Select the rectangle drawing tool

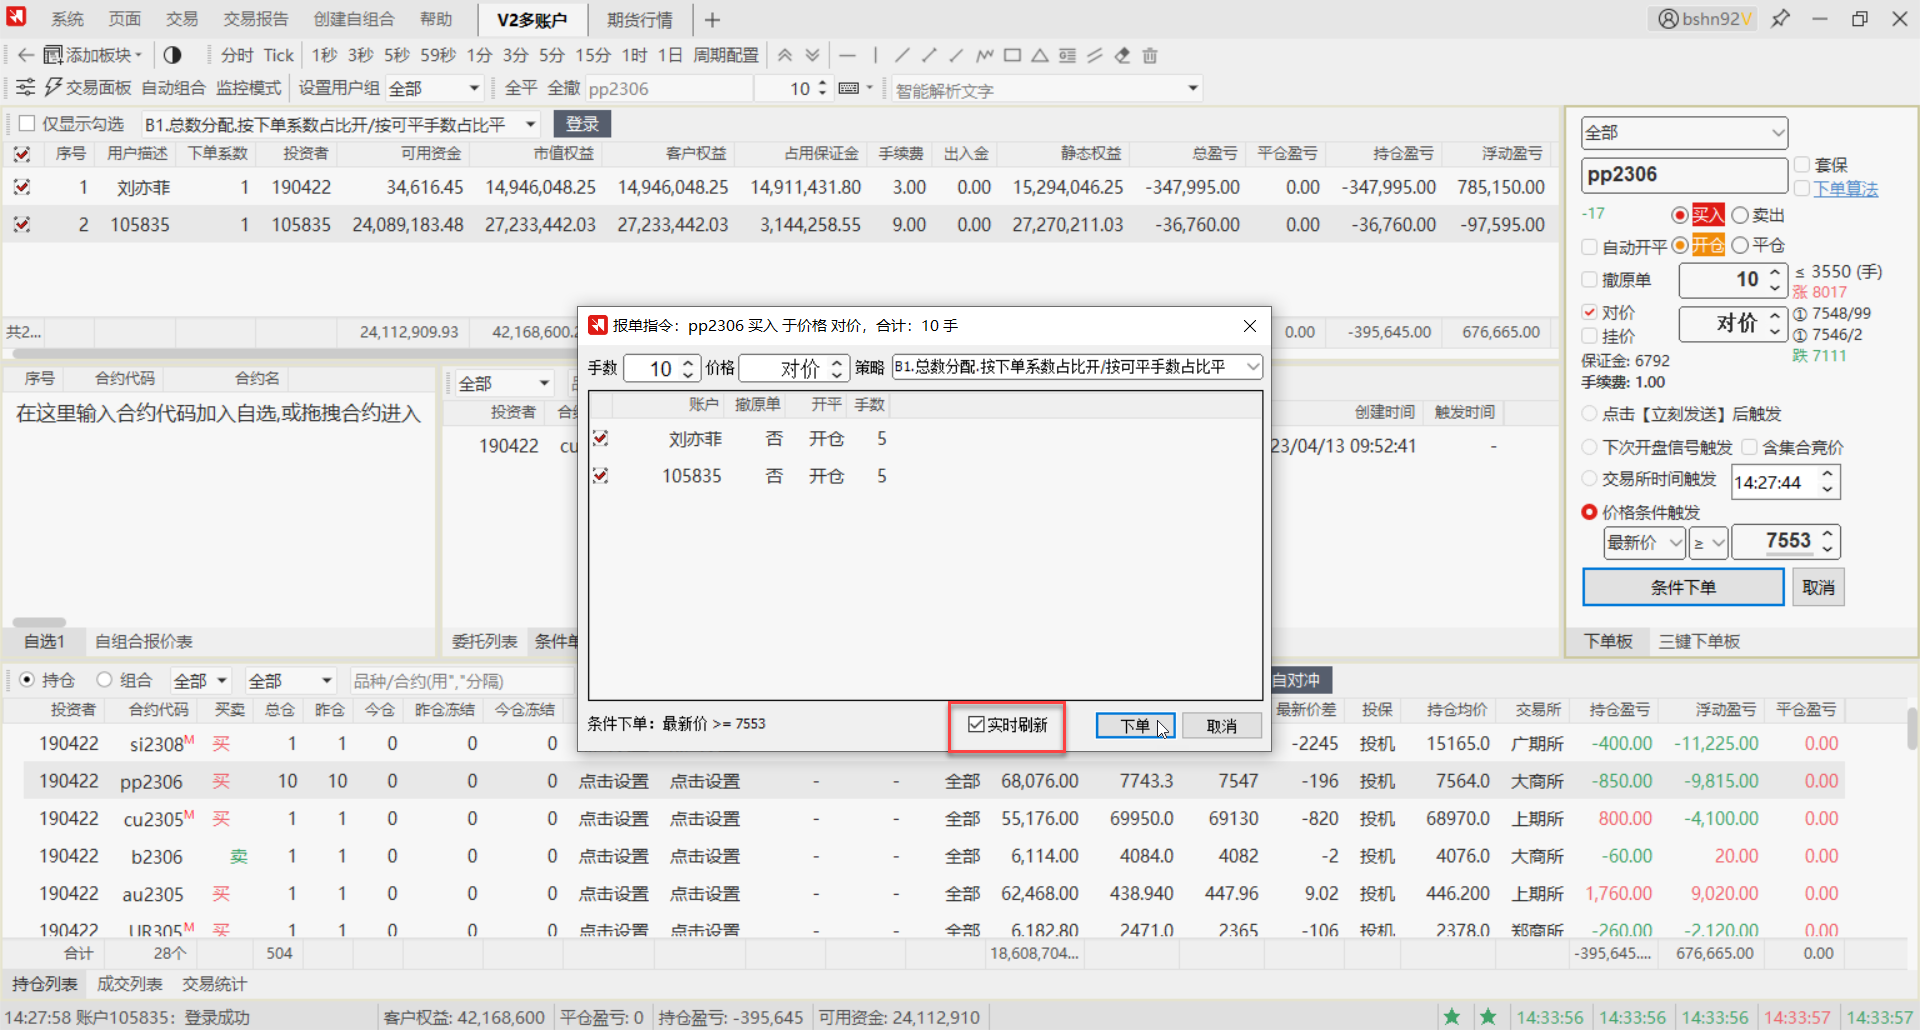(x=1012, y=55)
